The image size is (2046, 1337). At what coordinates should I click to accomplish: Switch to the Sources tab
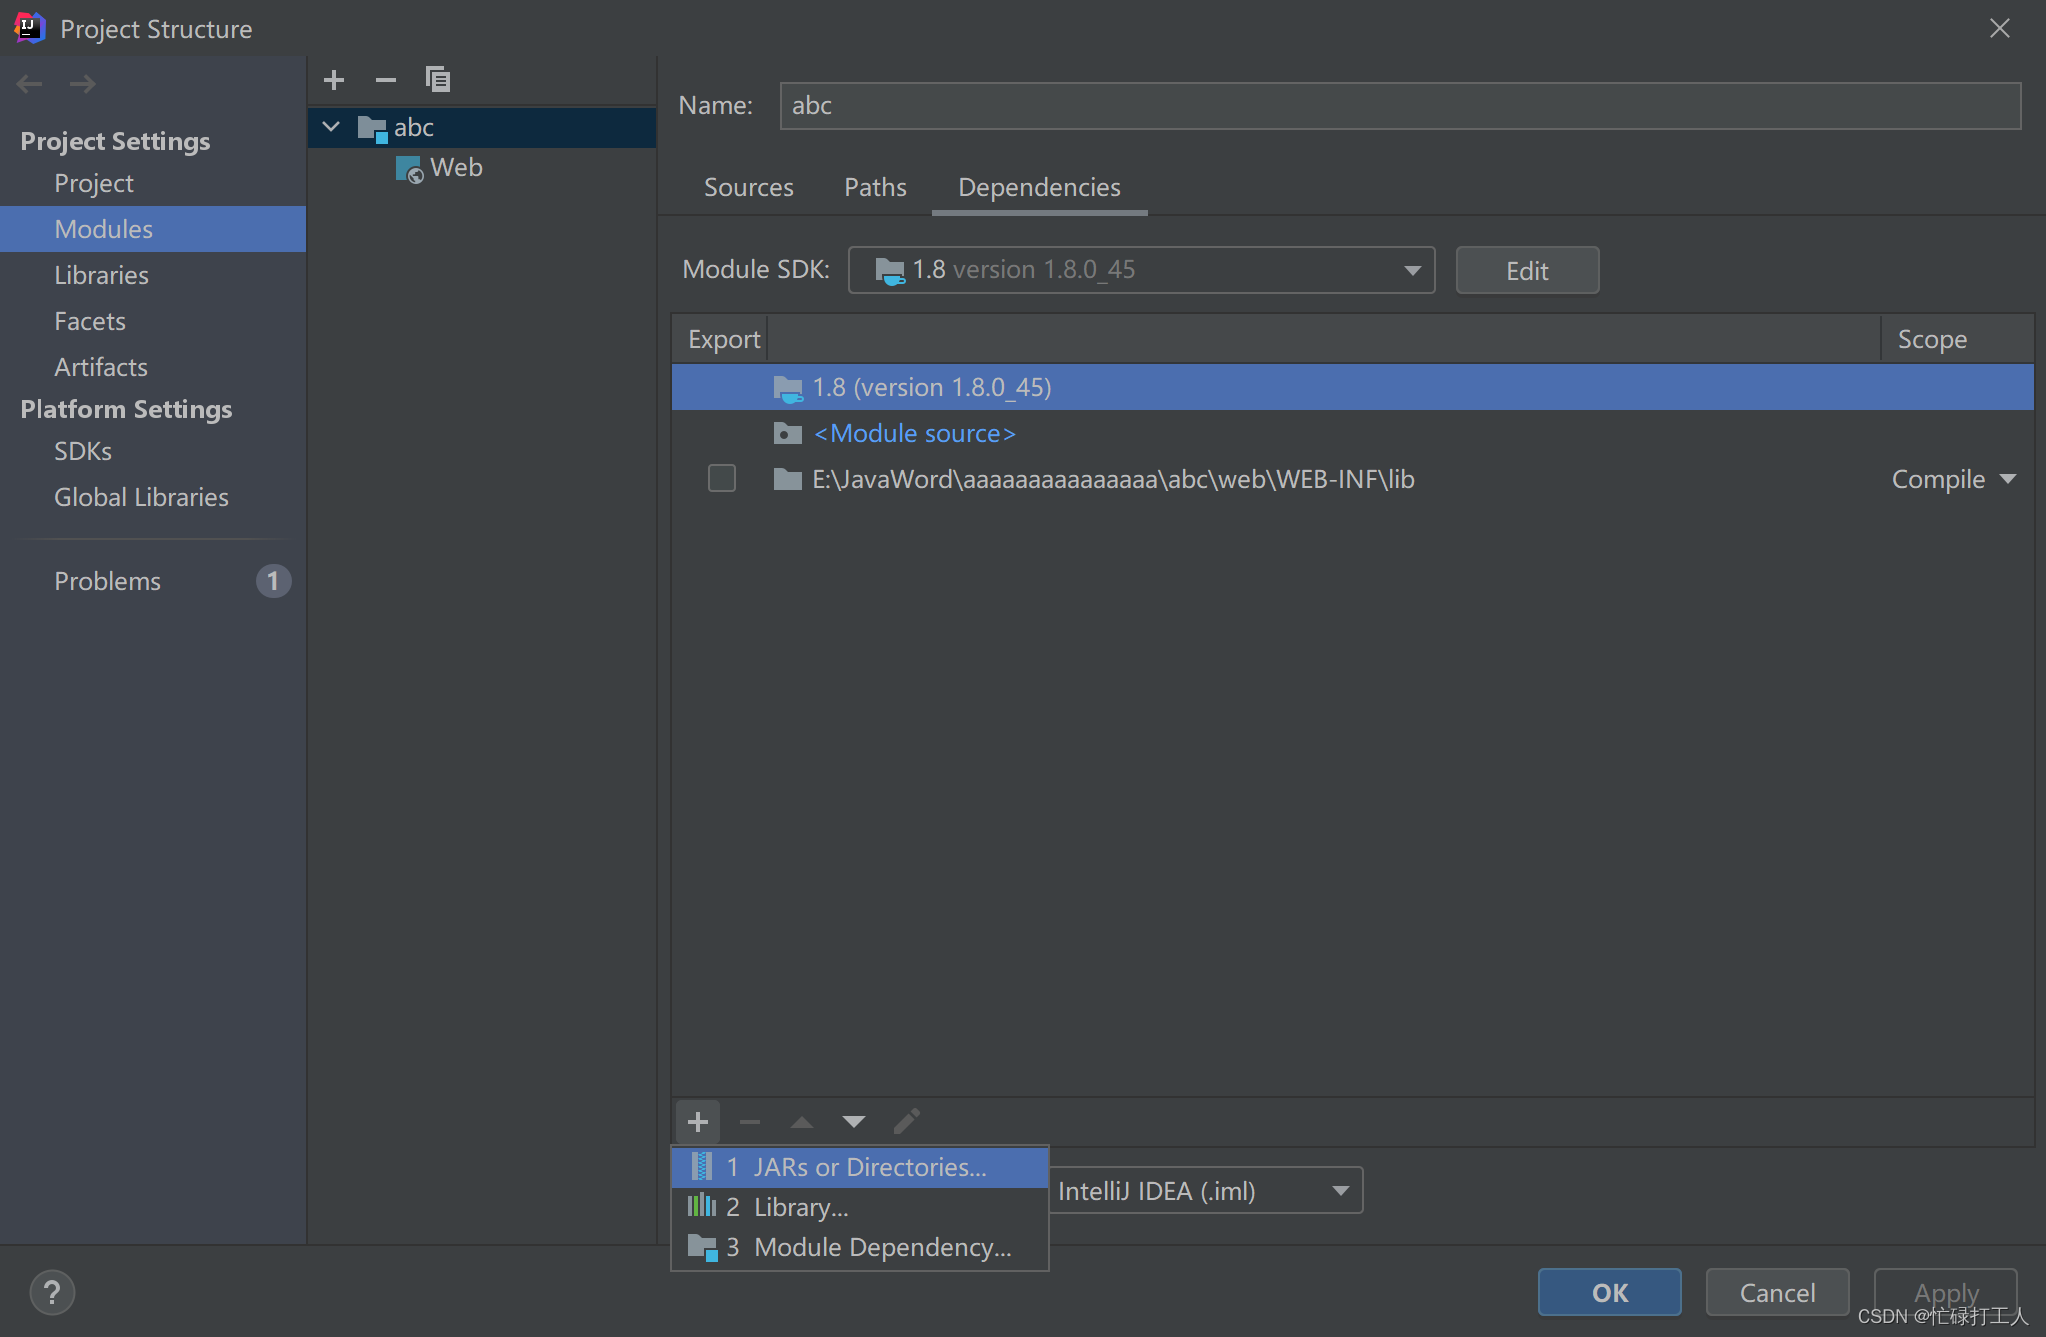pos(748,187)
